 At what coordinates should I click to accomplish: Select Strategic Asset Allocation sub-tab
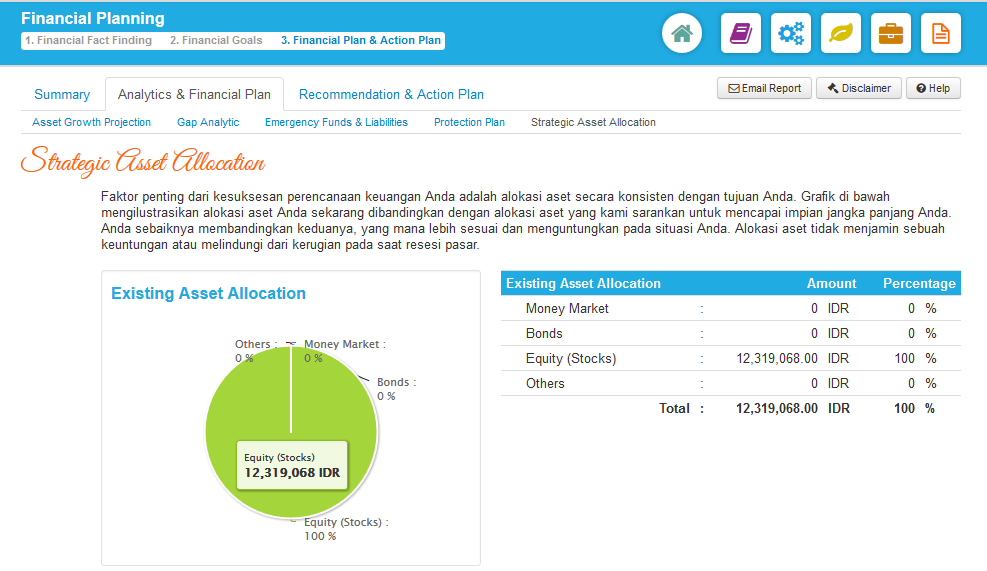point(593,122)
